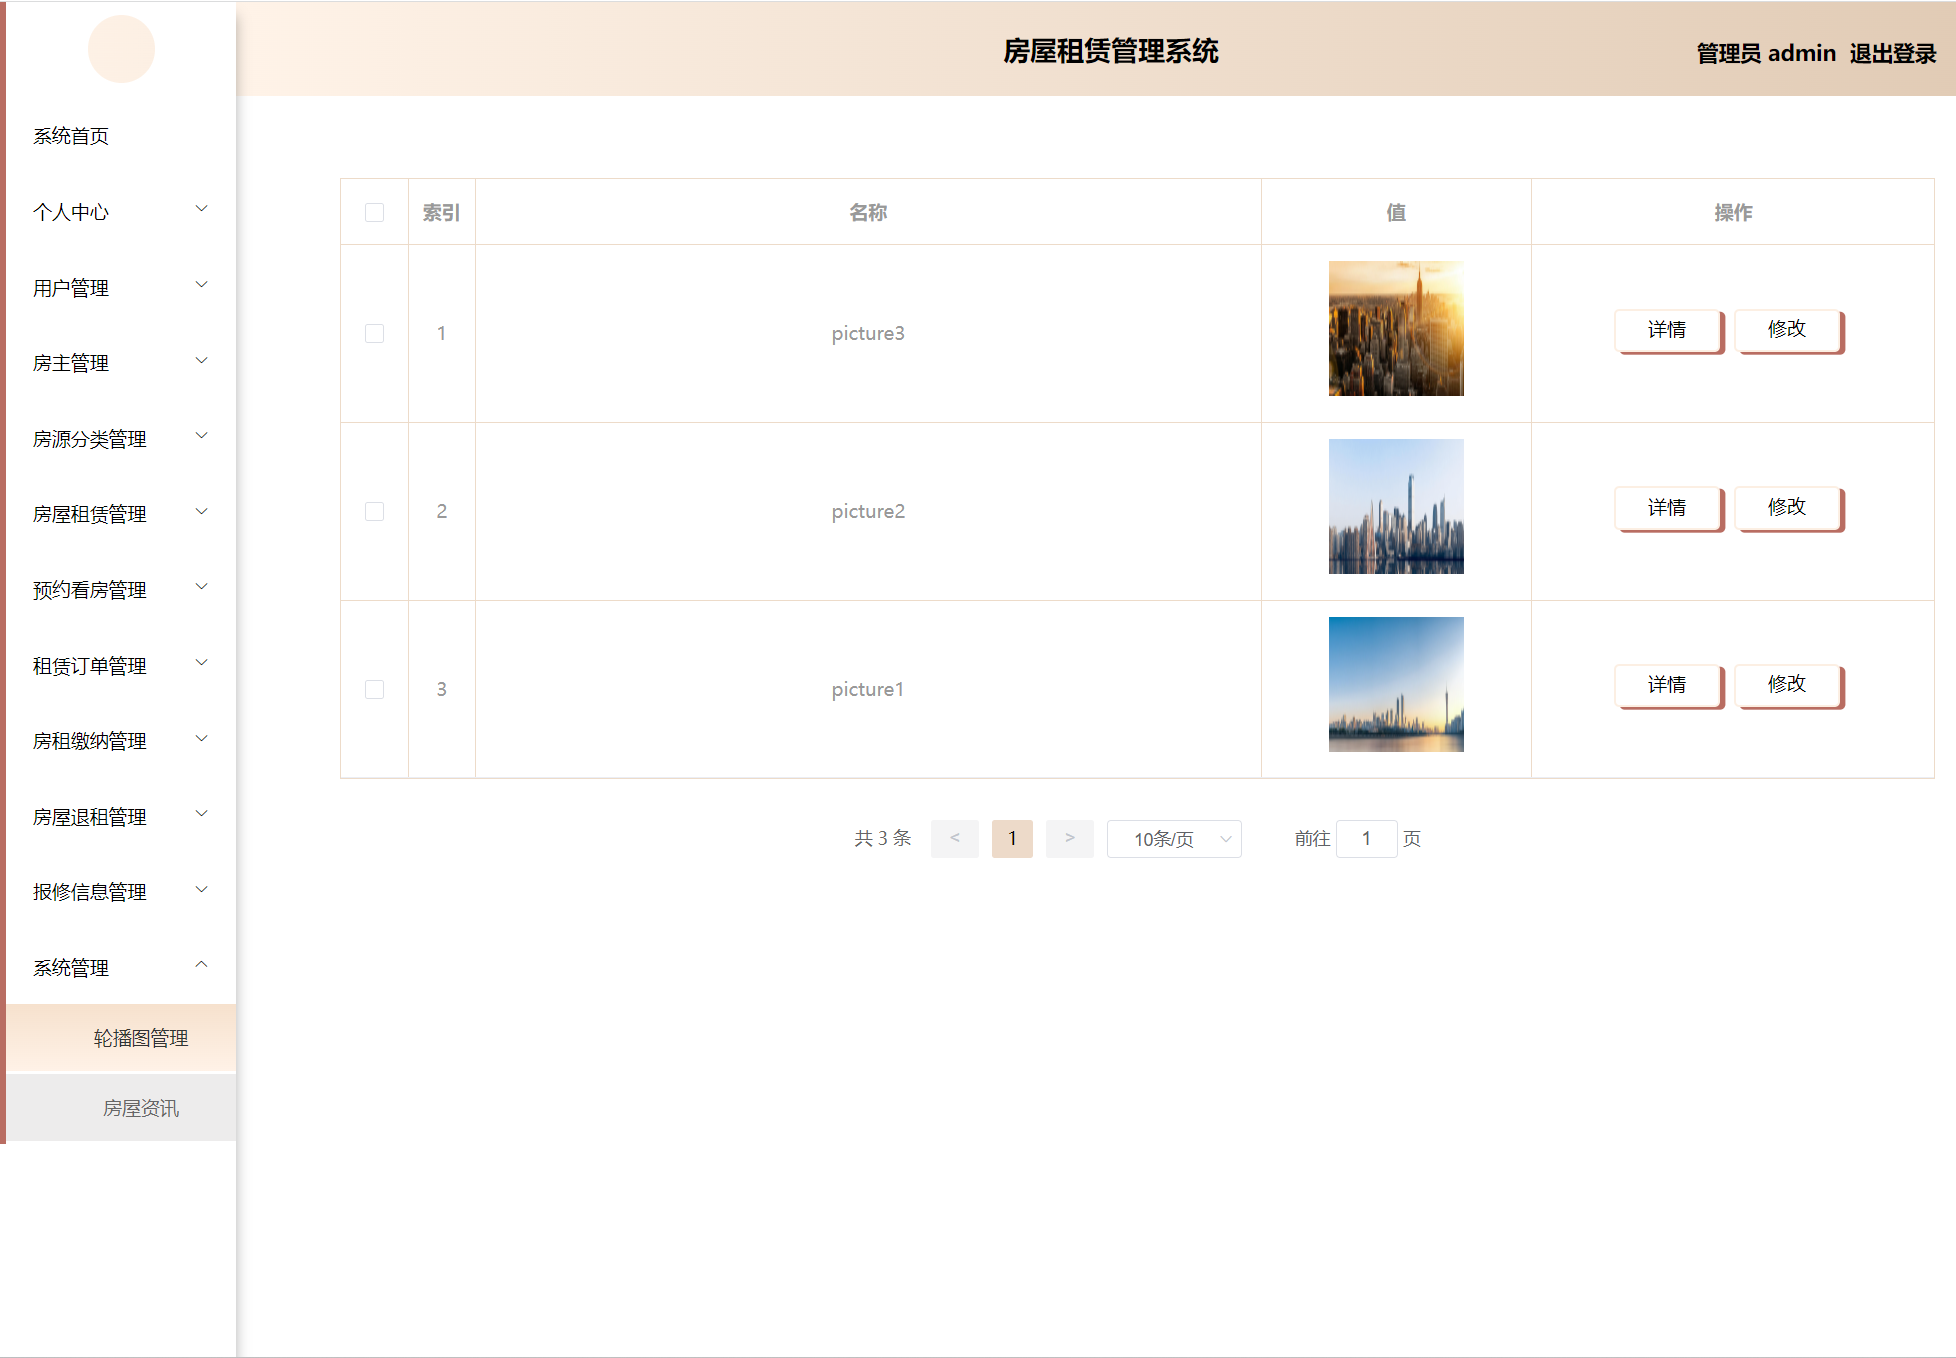Go to the previous page arrow

[x=954, y=838]
